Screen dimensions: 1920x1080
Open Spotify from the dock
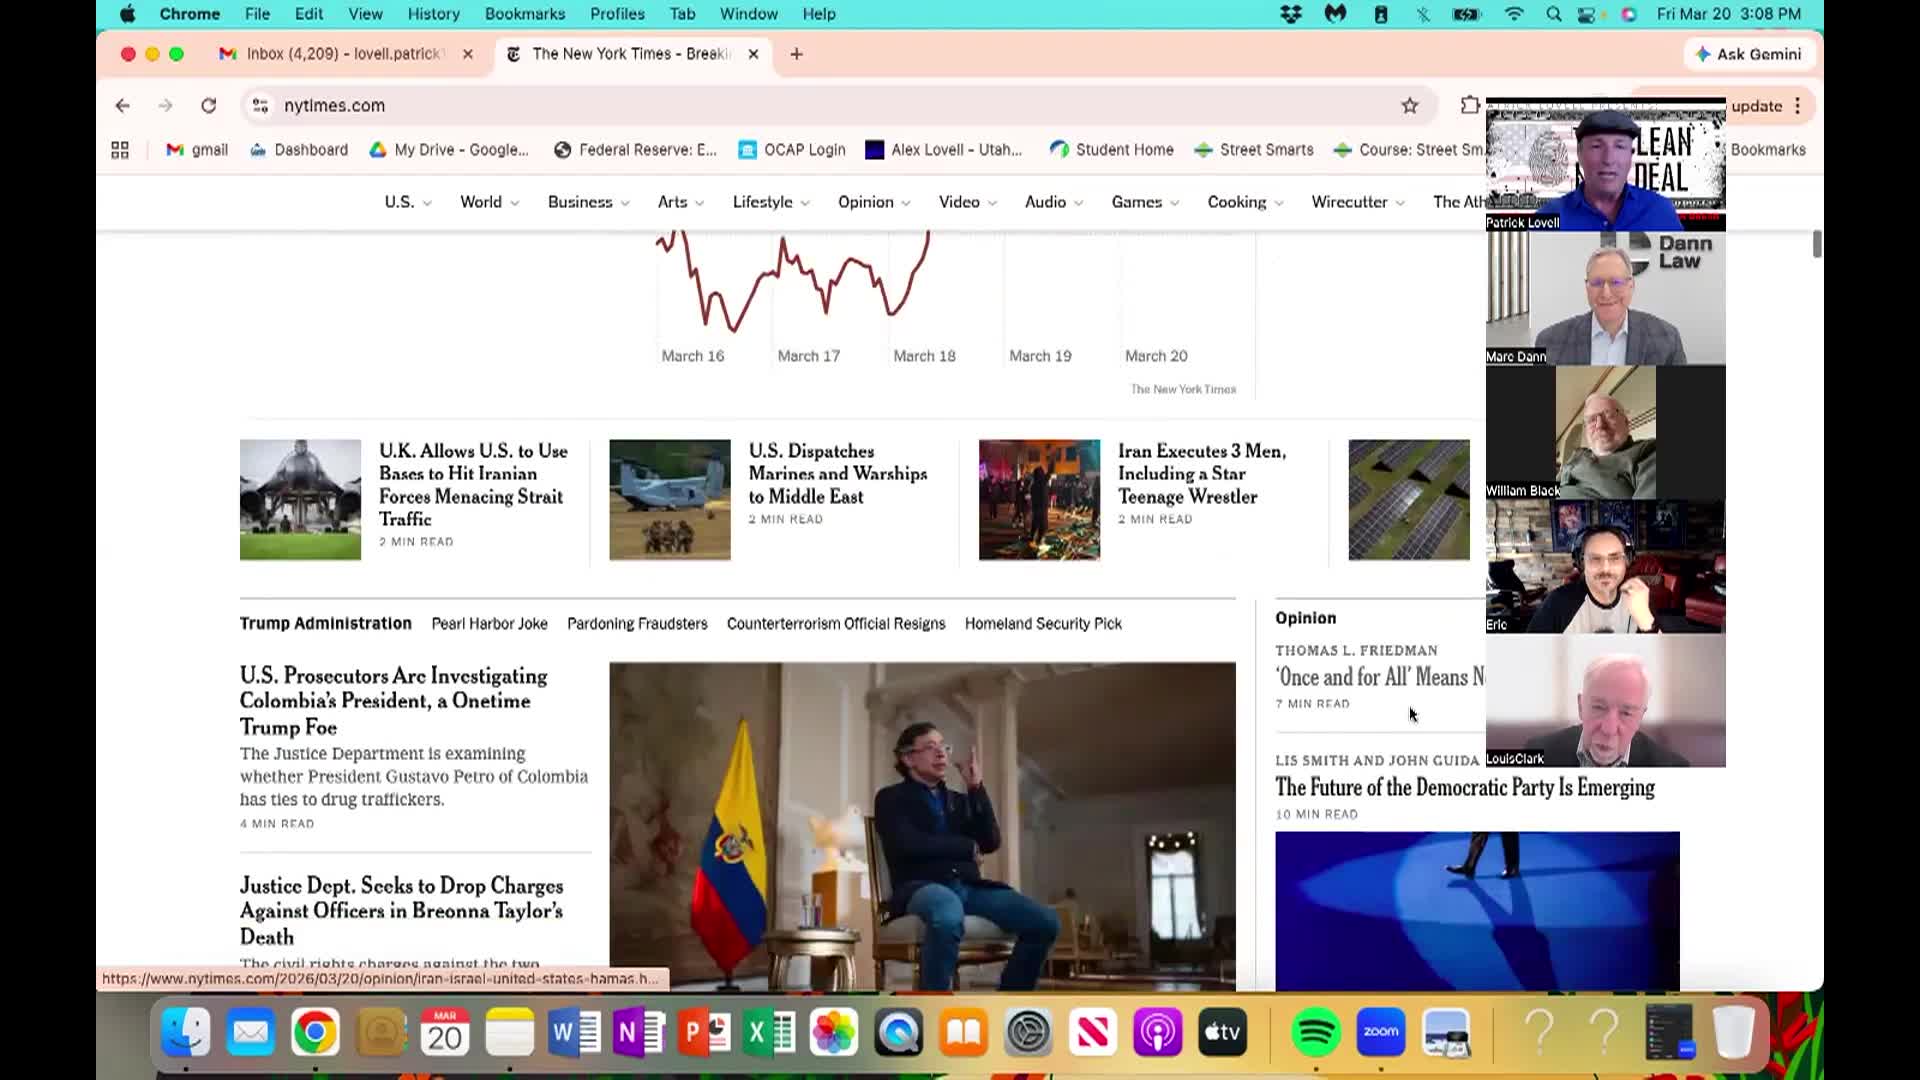[x=1315, y=1032]
